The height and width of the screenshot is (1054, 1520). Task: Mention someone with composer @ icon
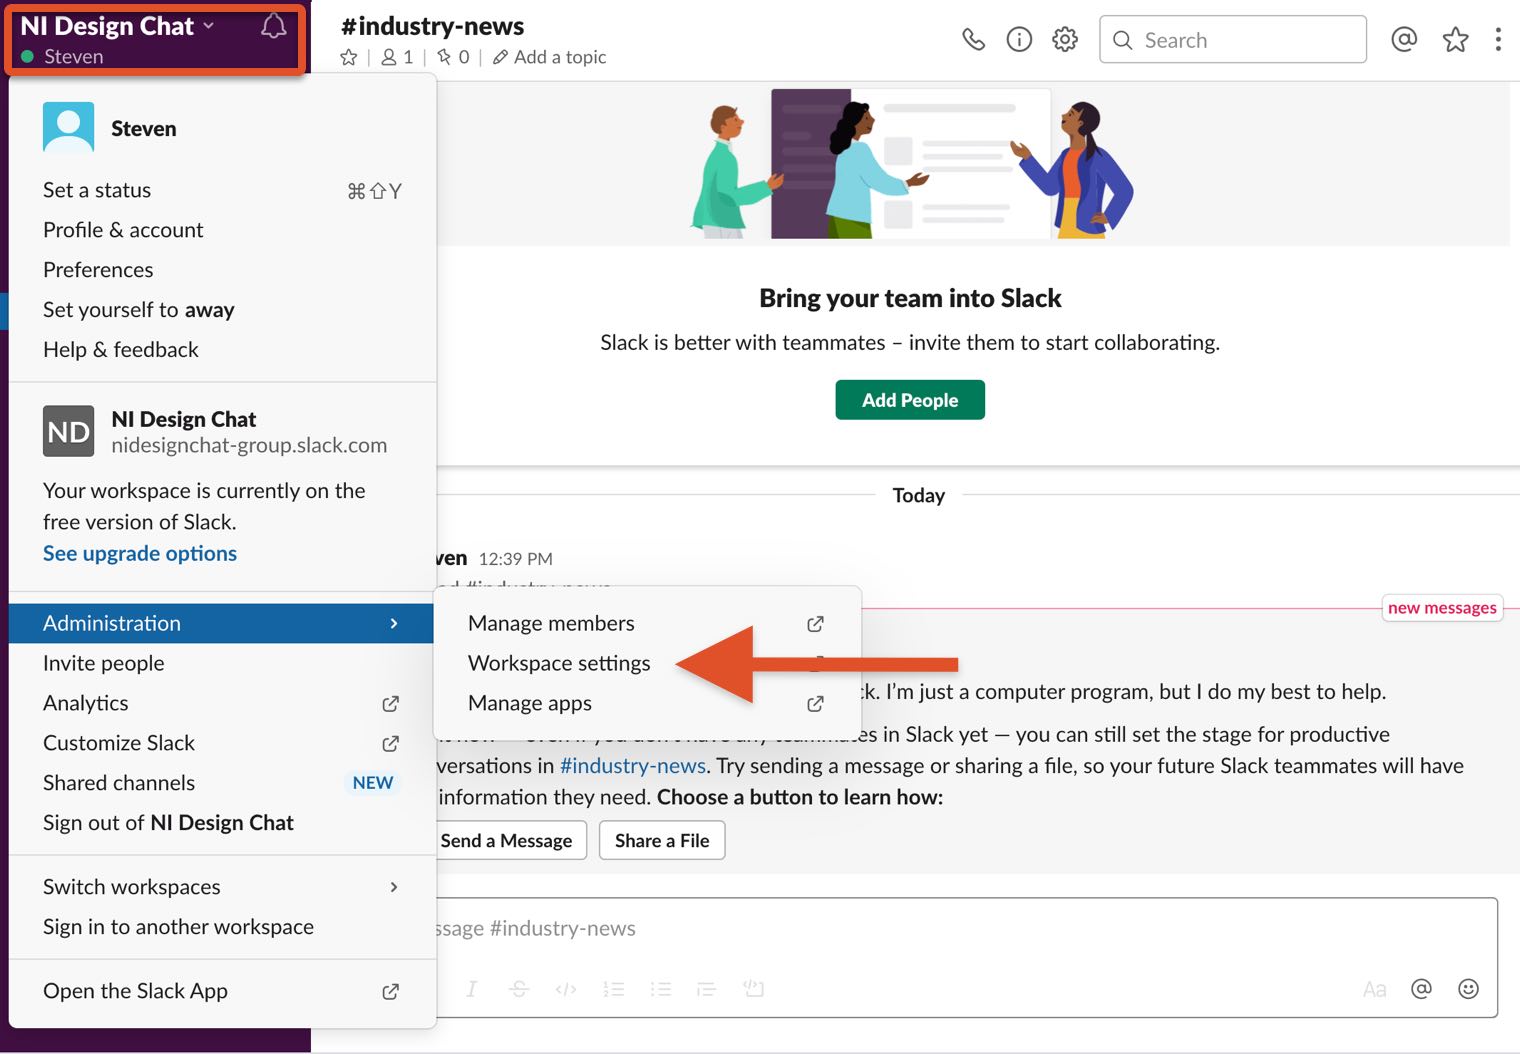click(x=1421, y=989)
